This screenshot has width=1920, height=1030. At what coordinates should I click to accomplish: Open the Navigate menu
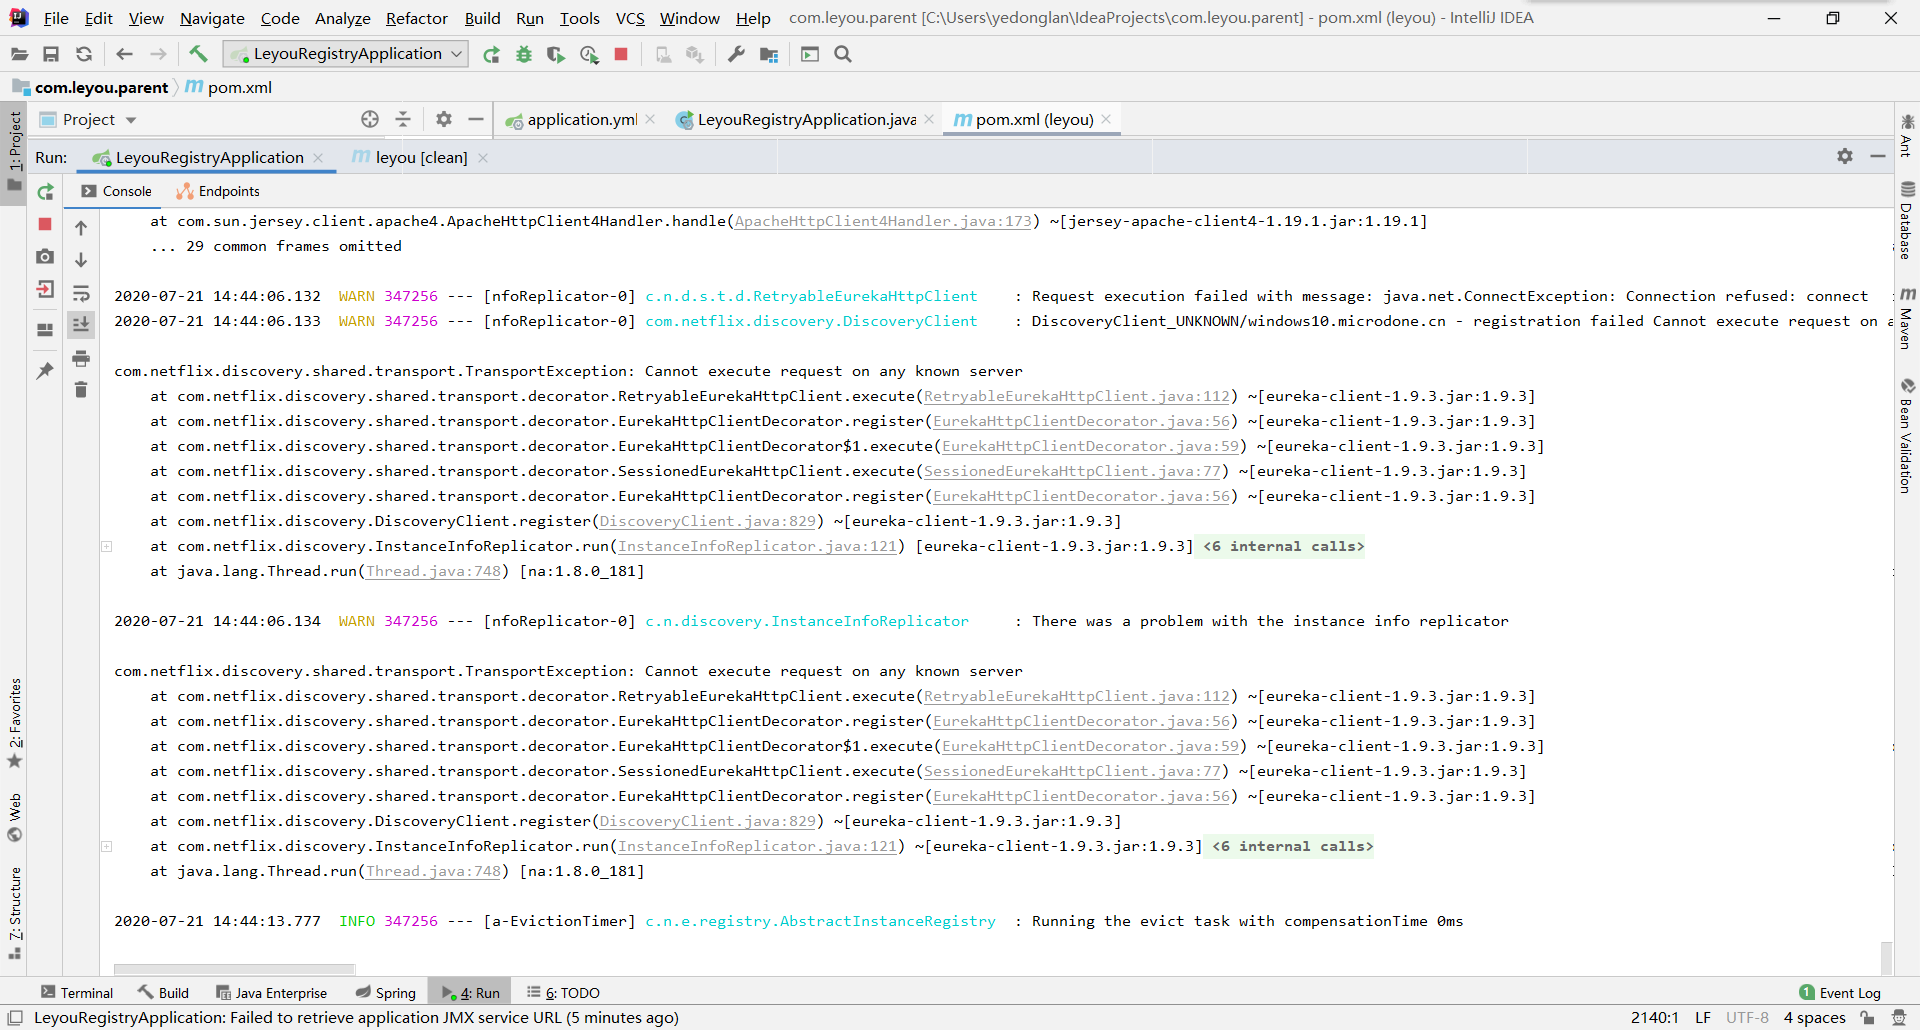click(x=212, y=18)
